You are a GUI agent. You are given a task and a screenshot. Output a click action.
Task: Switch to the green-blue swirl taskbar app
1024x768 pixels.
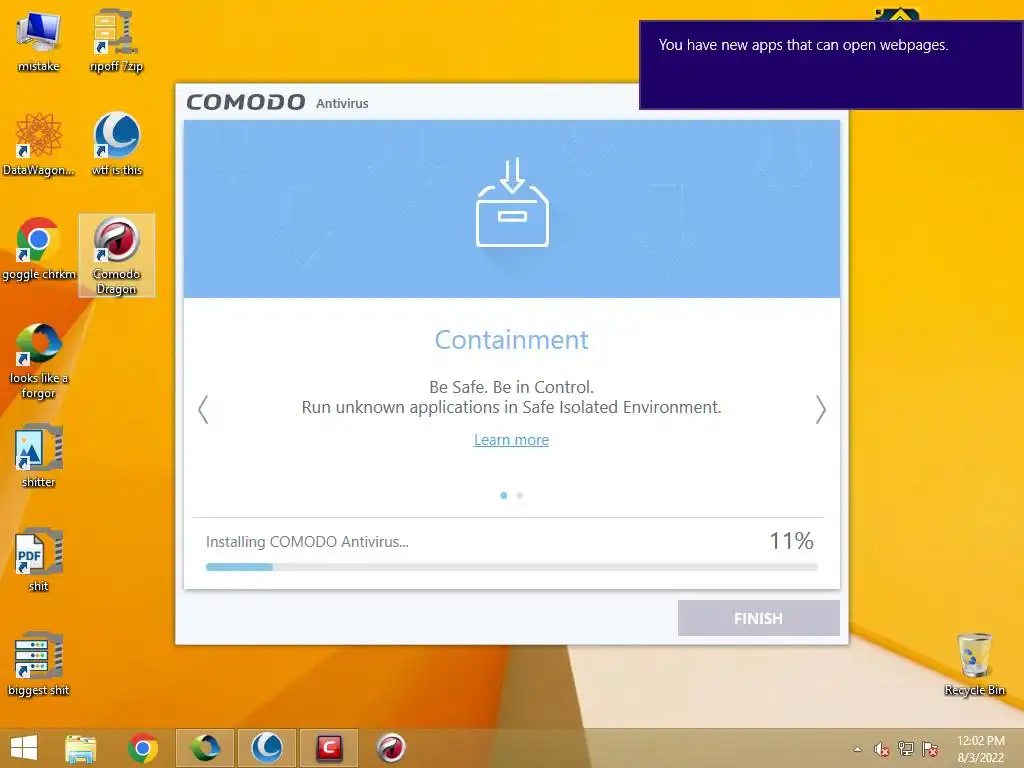pyautogui.click(x=204, y=748)
